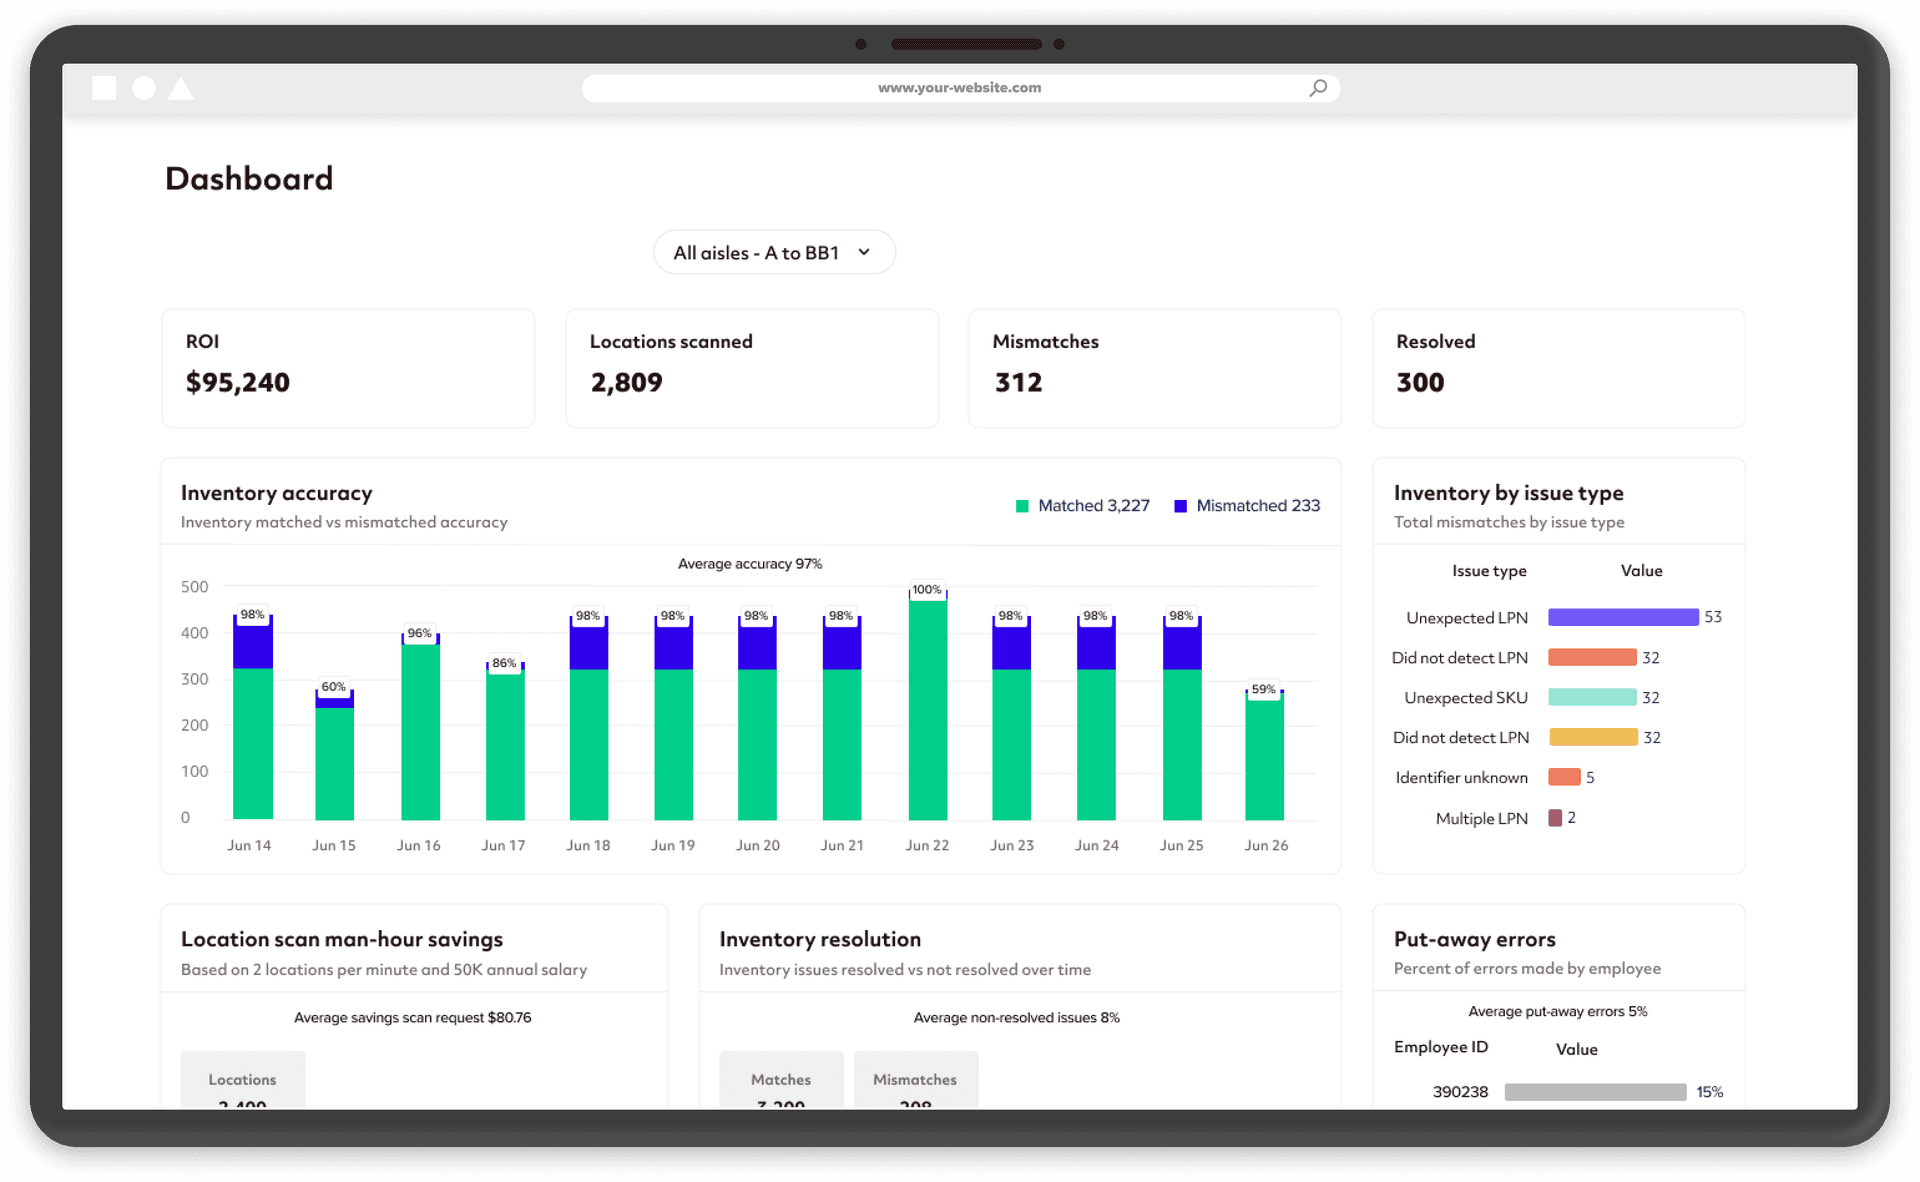
Task: Click the search magnifier icon in address bar
Action: point(1318,88)
